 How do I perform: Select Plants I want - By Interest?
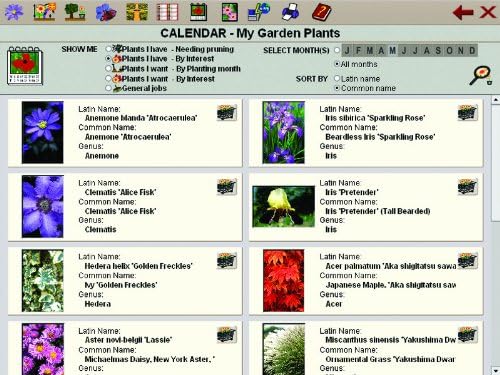108,79
